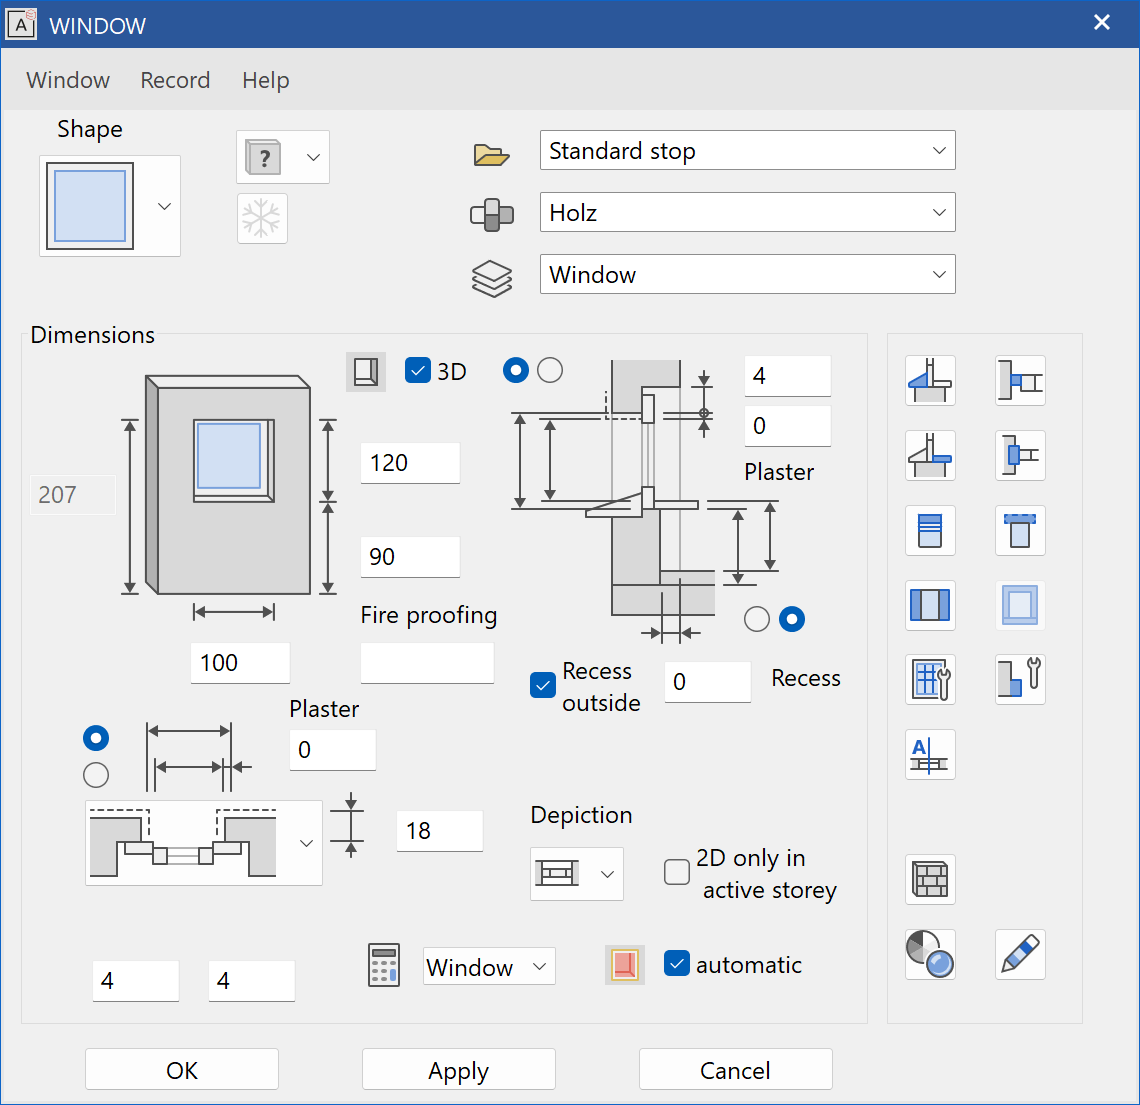The height and width of the screenshot is (1105, 1140).
Task: Click the Recess value field showing 0
Action: pyautogui.click(x=707, y=682)
